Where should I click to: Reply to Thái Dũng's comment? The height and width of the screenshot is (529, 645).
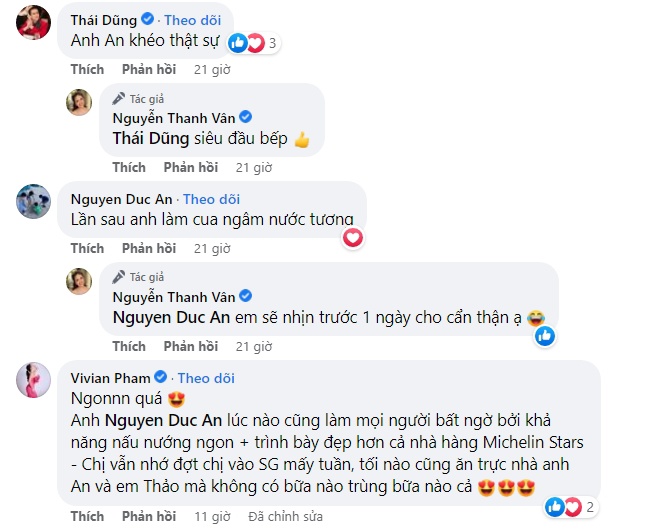(x=149, y=69)
